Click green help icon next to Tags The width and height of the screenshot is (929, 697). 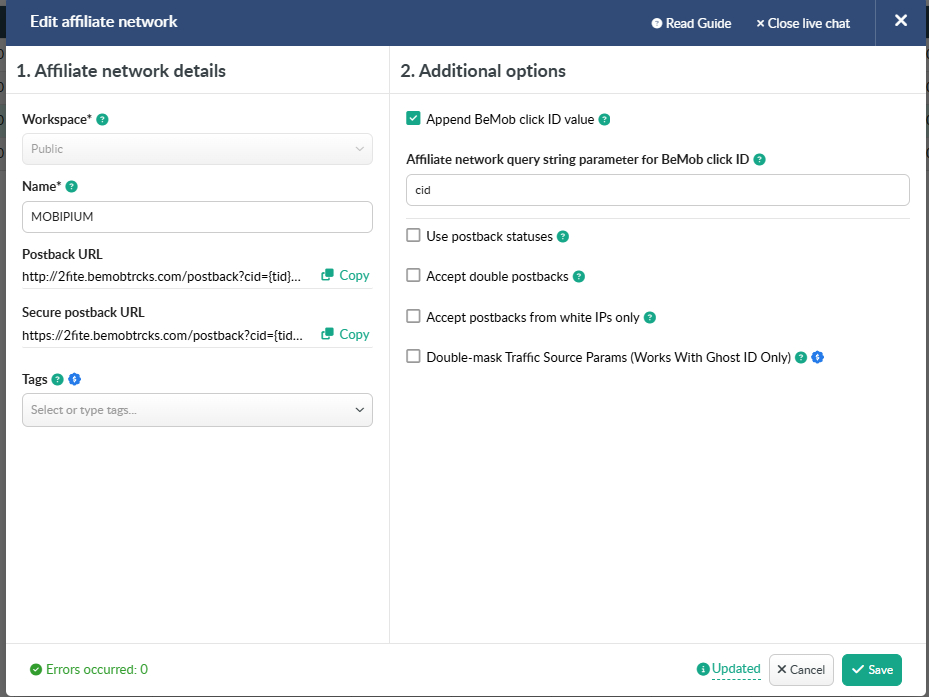pyautogui.click(x=57, y=380)
